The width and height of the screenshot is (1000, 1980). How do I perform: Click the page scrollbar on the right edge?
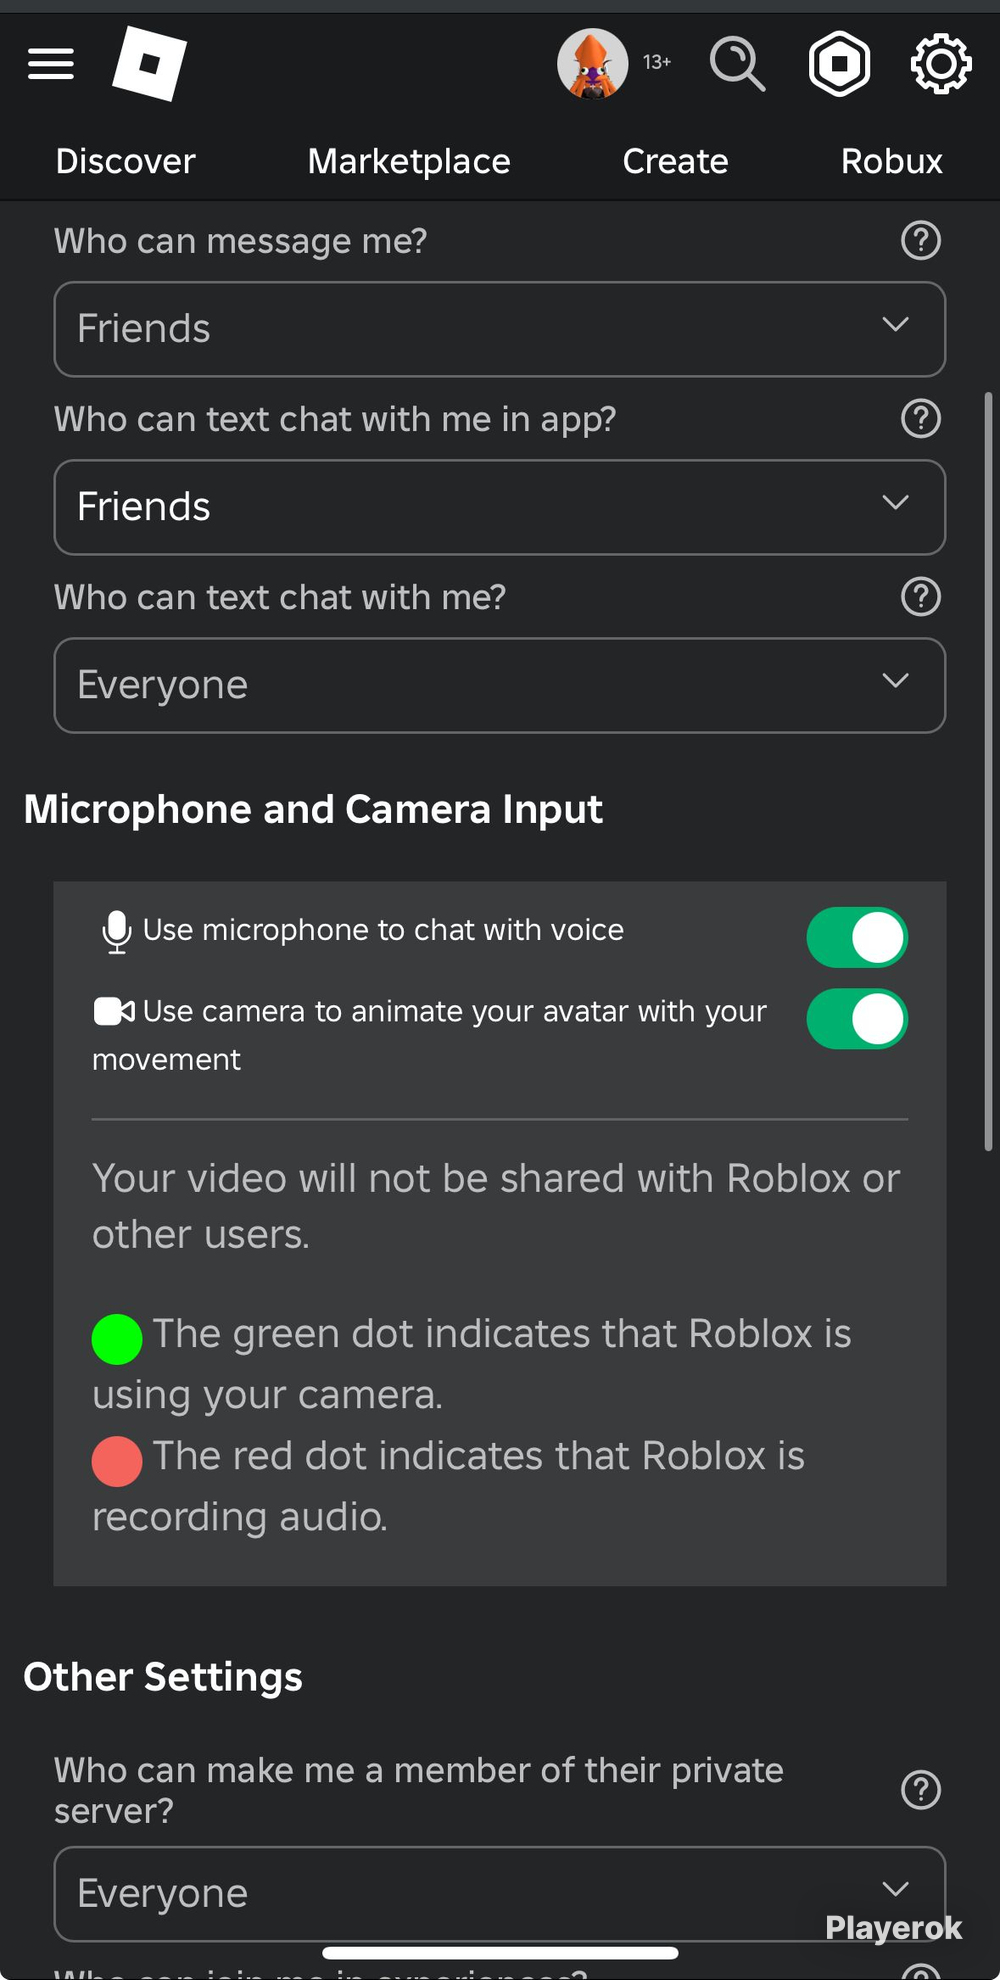tap(988, 770)
